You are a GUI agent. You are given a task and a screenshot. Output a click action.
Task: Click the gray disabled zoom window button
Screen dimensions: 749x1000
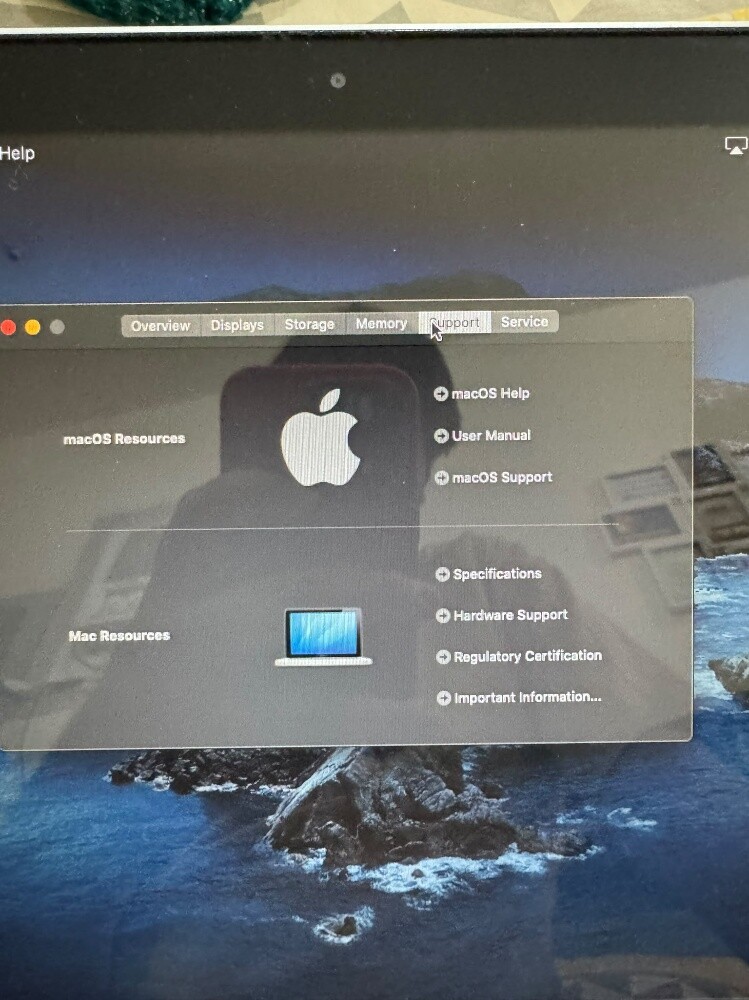57,327
